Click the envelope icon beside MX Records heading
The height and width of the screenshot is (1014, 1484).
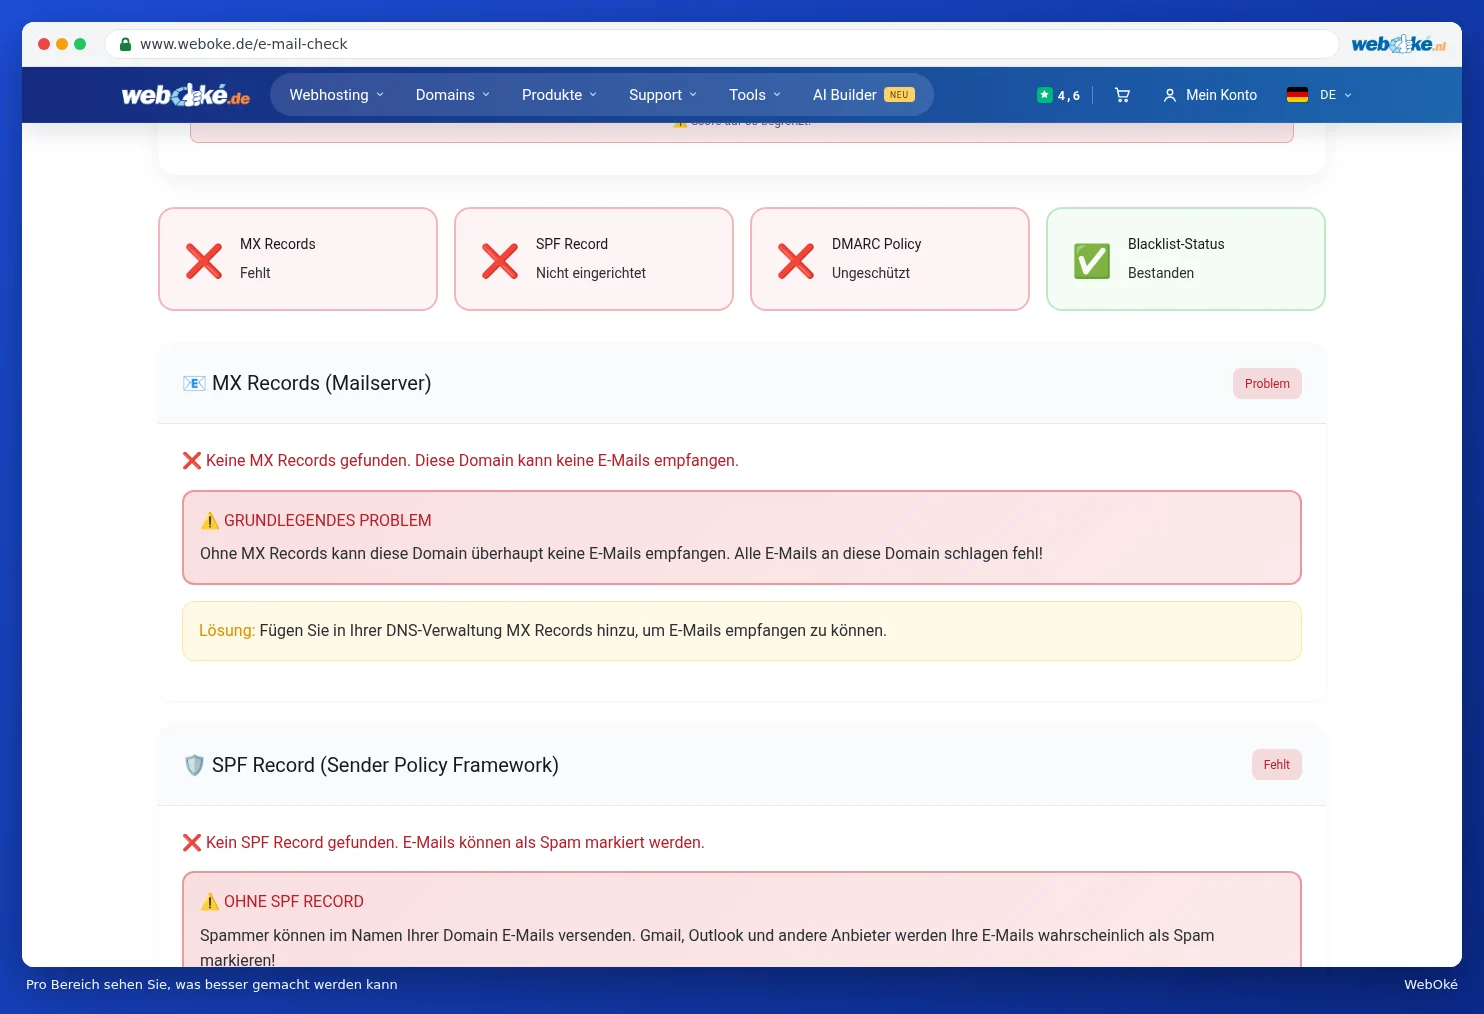(194, 384)
